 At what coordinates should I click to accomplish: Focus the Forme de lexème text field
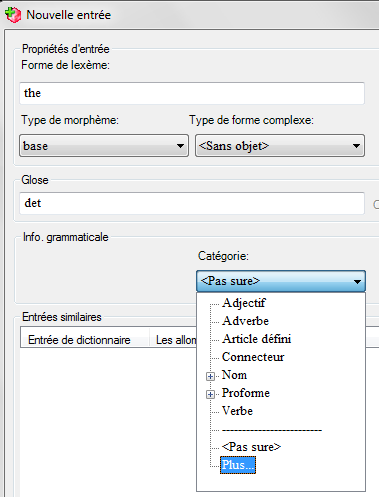(x=192, y=93)
